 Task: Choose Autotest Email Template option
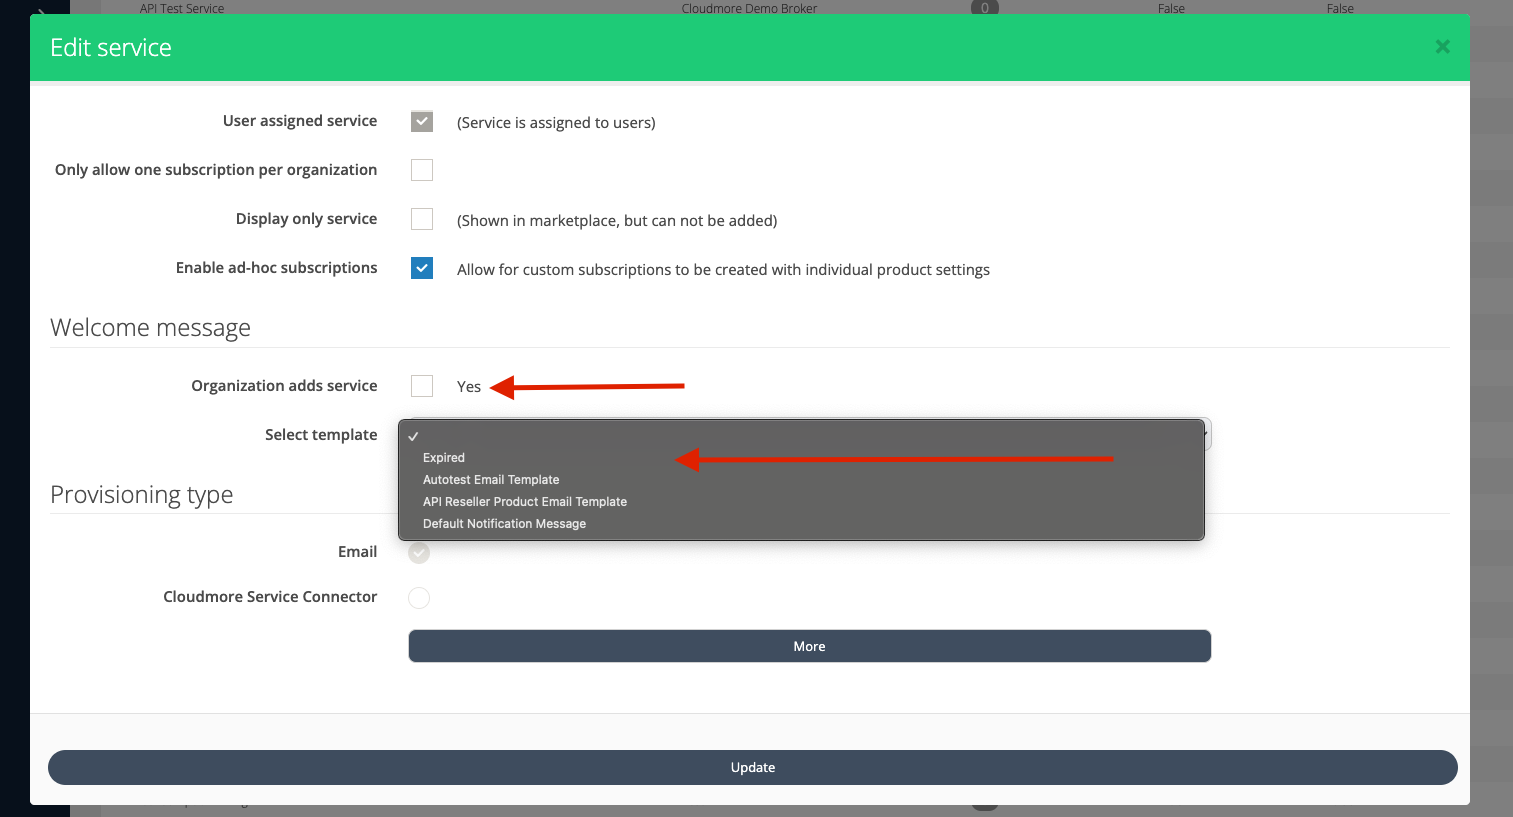491,480
